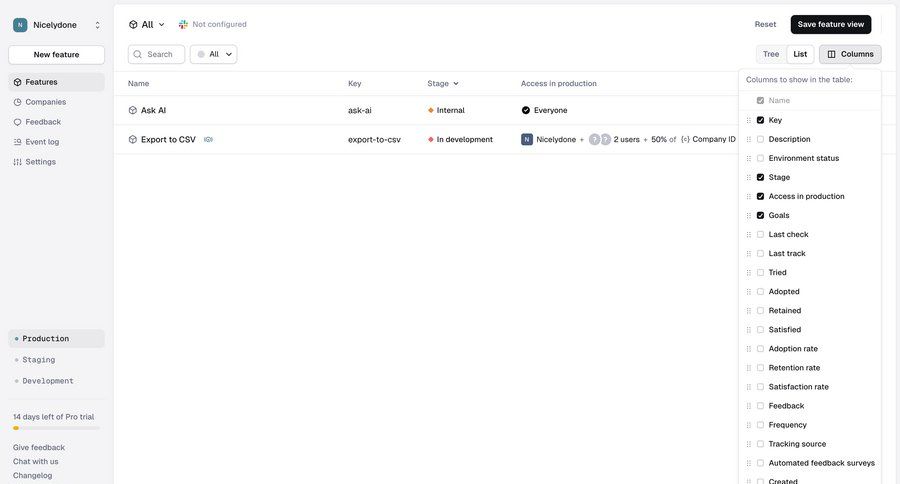Viewport: 900px width, 484px height.
Task: Check the Description column checkbox
Action: [x=761, y=139]
